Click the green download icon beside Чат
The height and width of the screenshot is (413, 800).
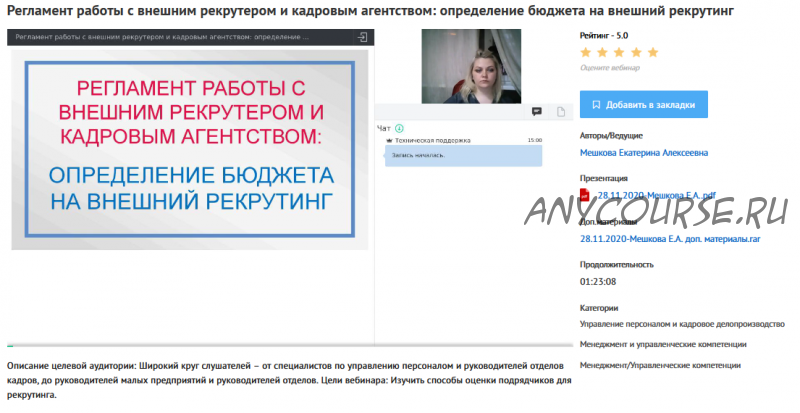399,128
